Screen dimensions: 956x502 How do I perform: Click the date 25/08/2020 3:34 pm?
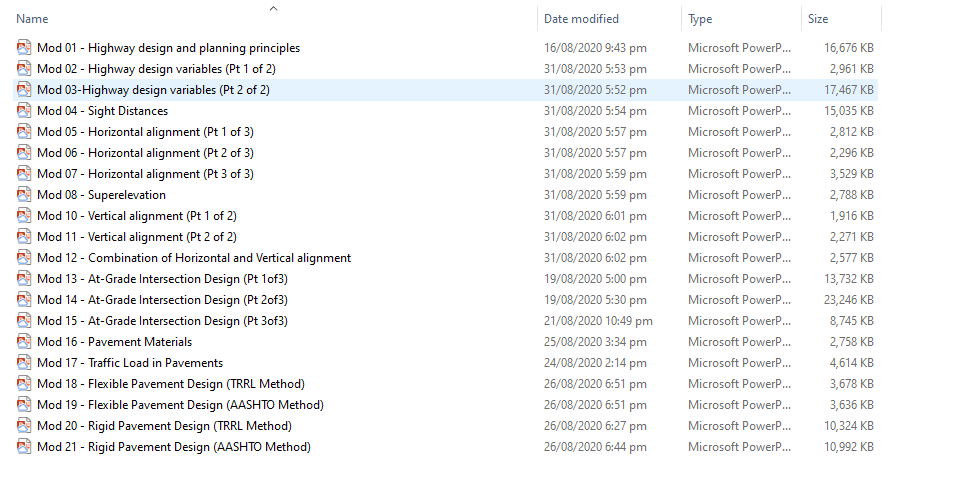(595, 342)
